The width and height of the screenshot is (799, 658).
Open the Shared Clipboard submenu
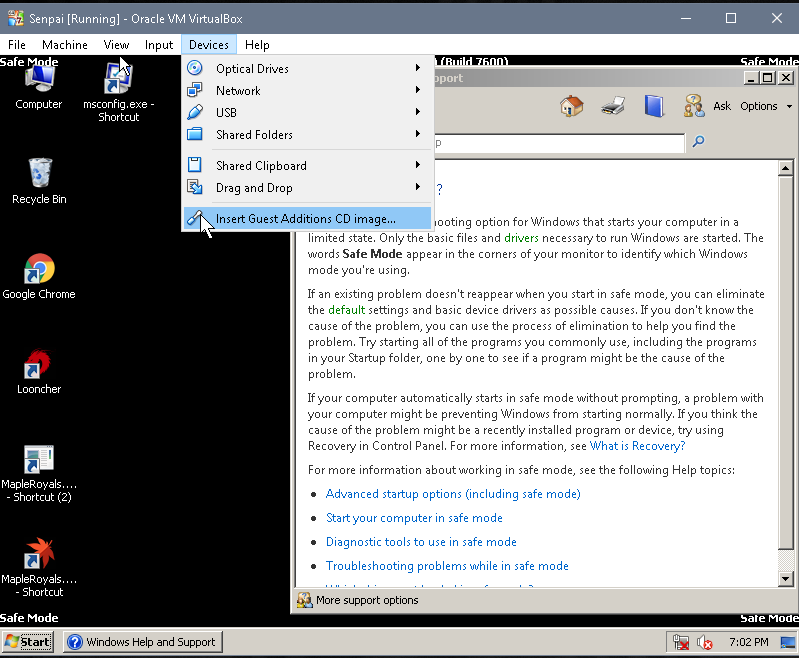307,166
